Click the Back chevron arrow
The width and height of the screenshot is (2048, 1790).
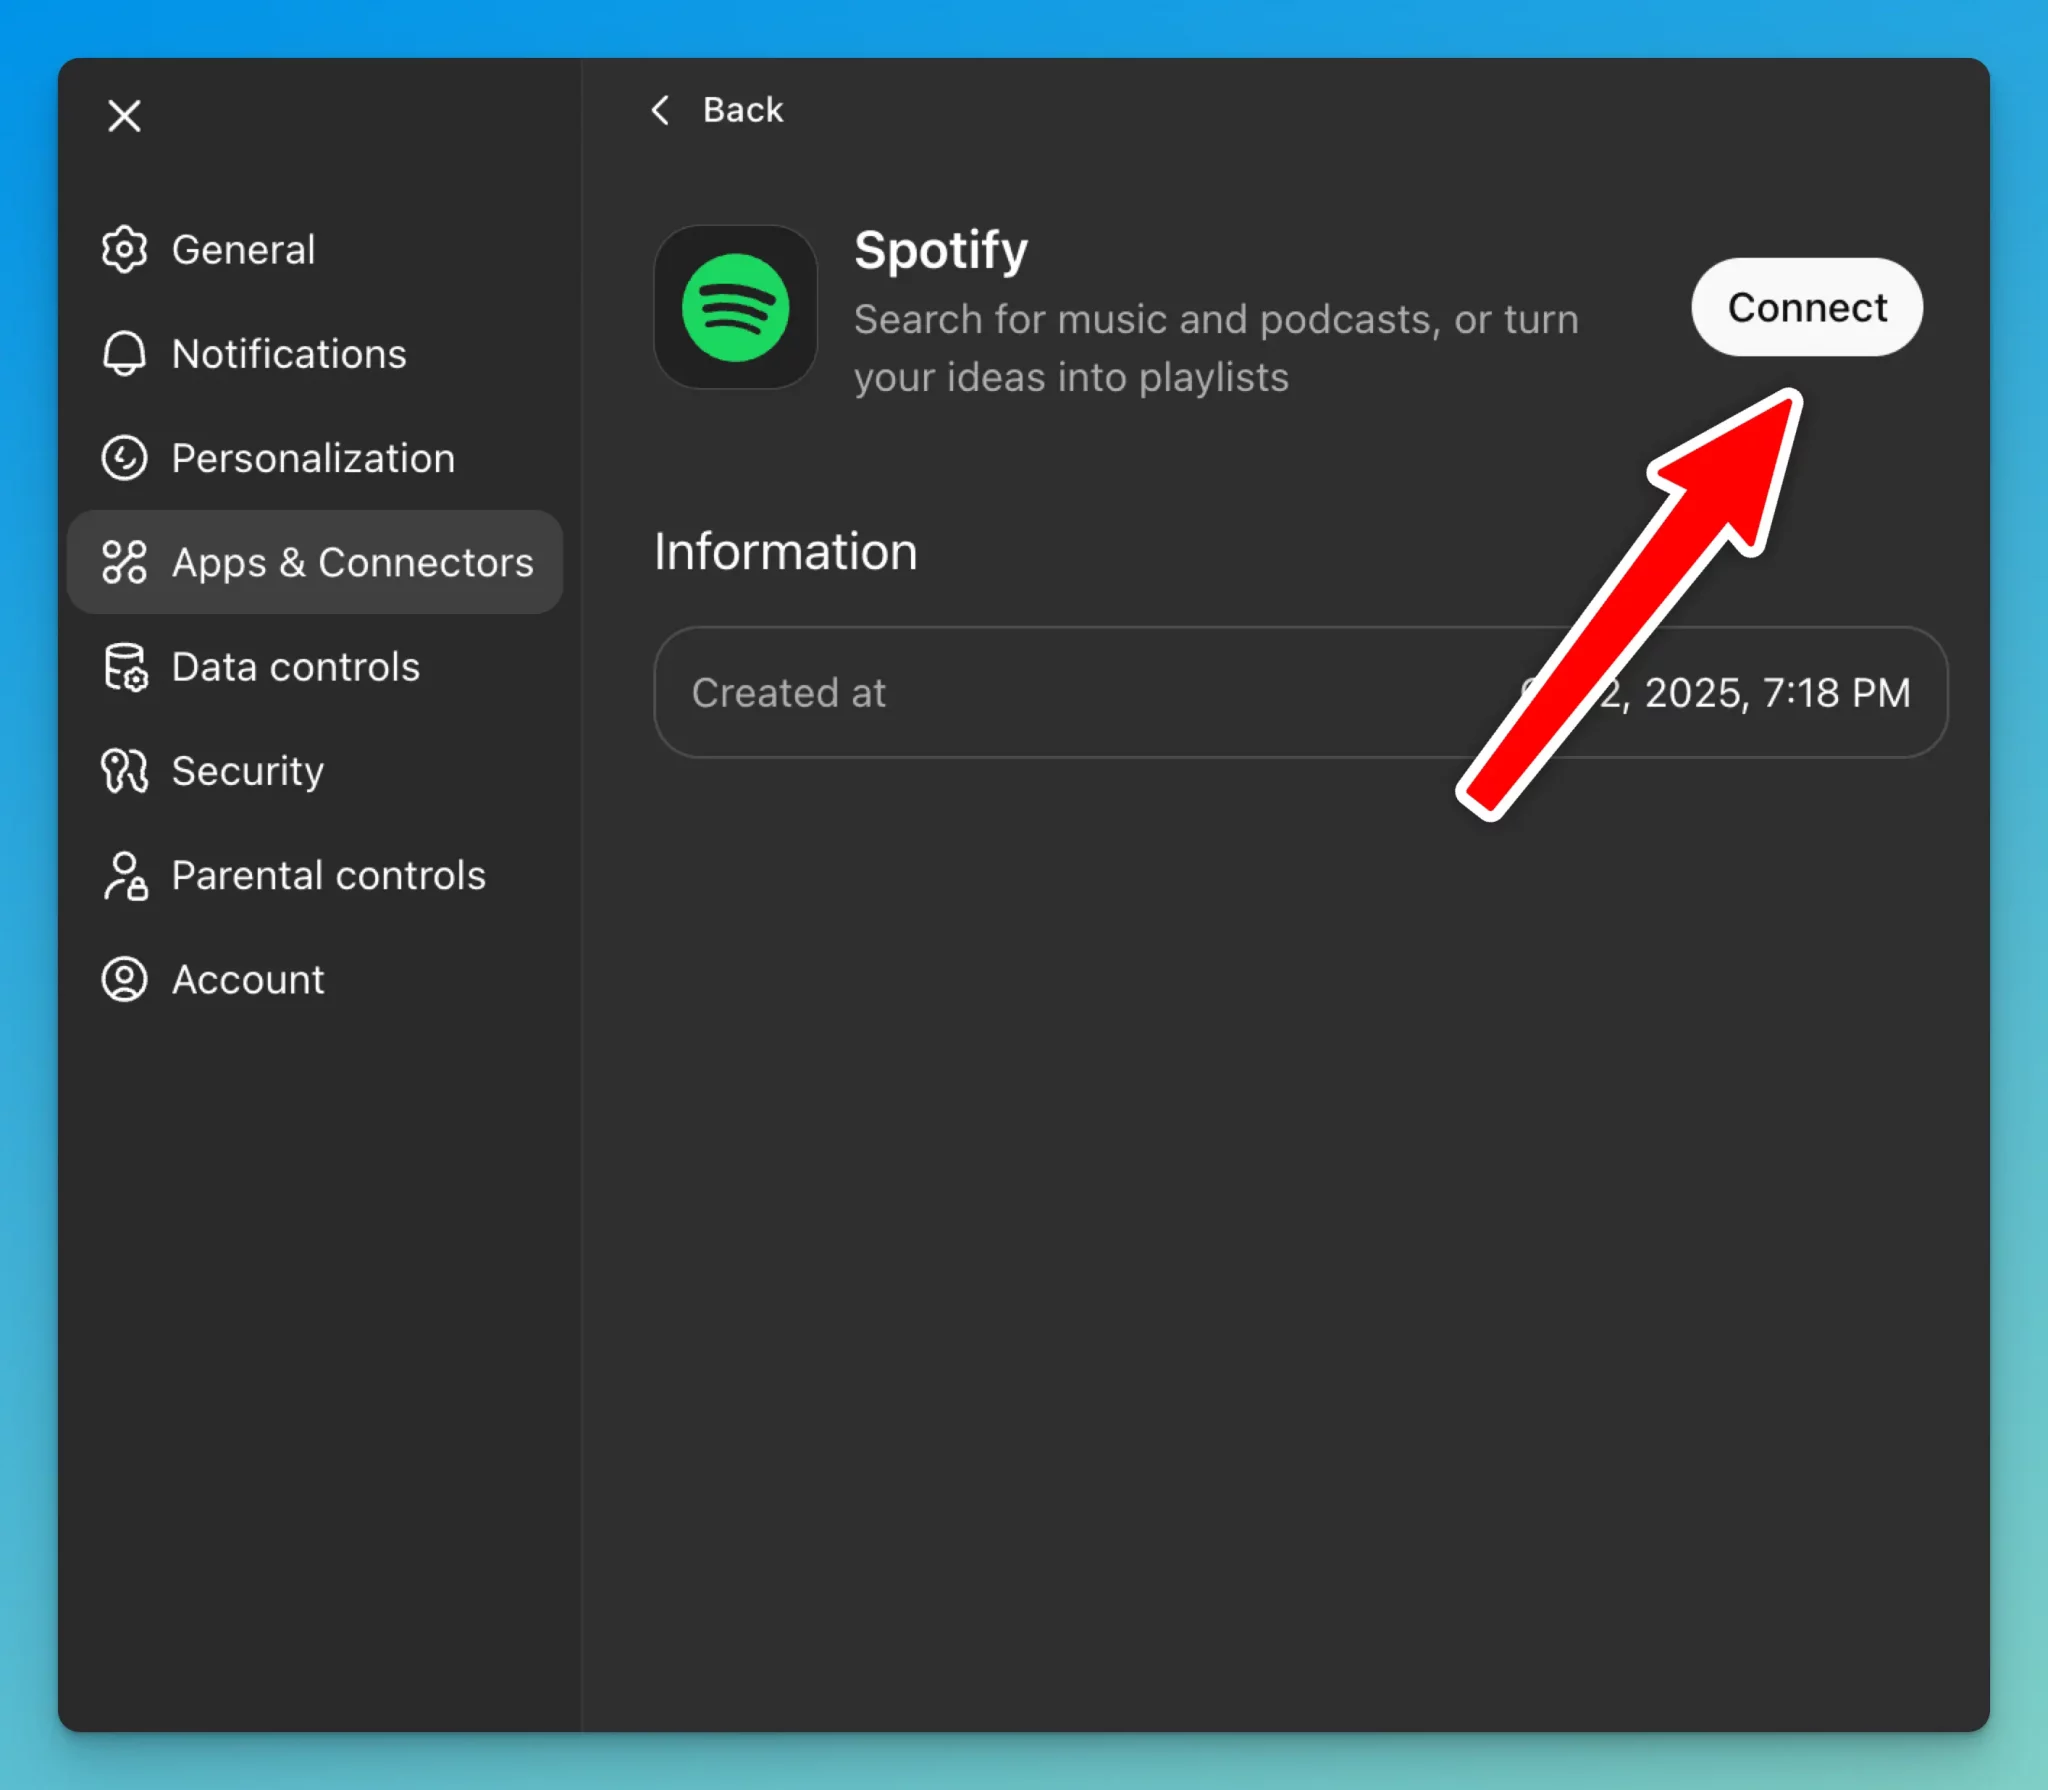[x=660, y=110]
